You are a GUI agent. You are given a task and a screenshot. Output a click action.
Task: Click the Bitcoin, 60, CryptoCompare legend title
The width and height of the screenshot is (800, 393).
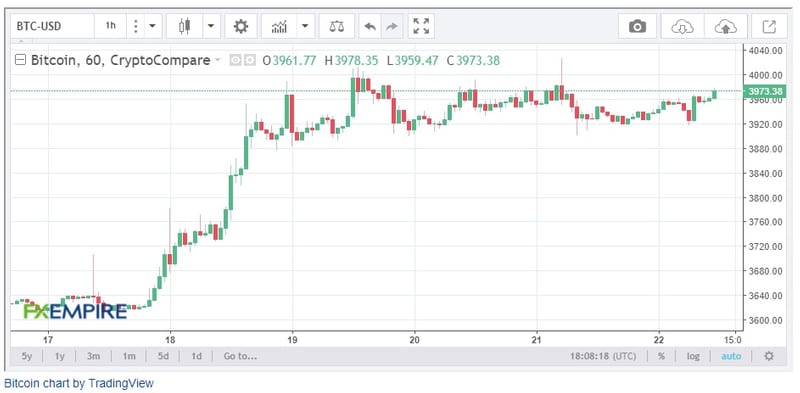tap(120, 60)
